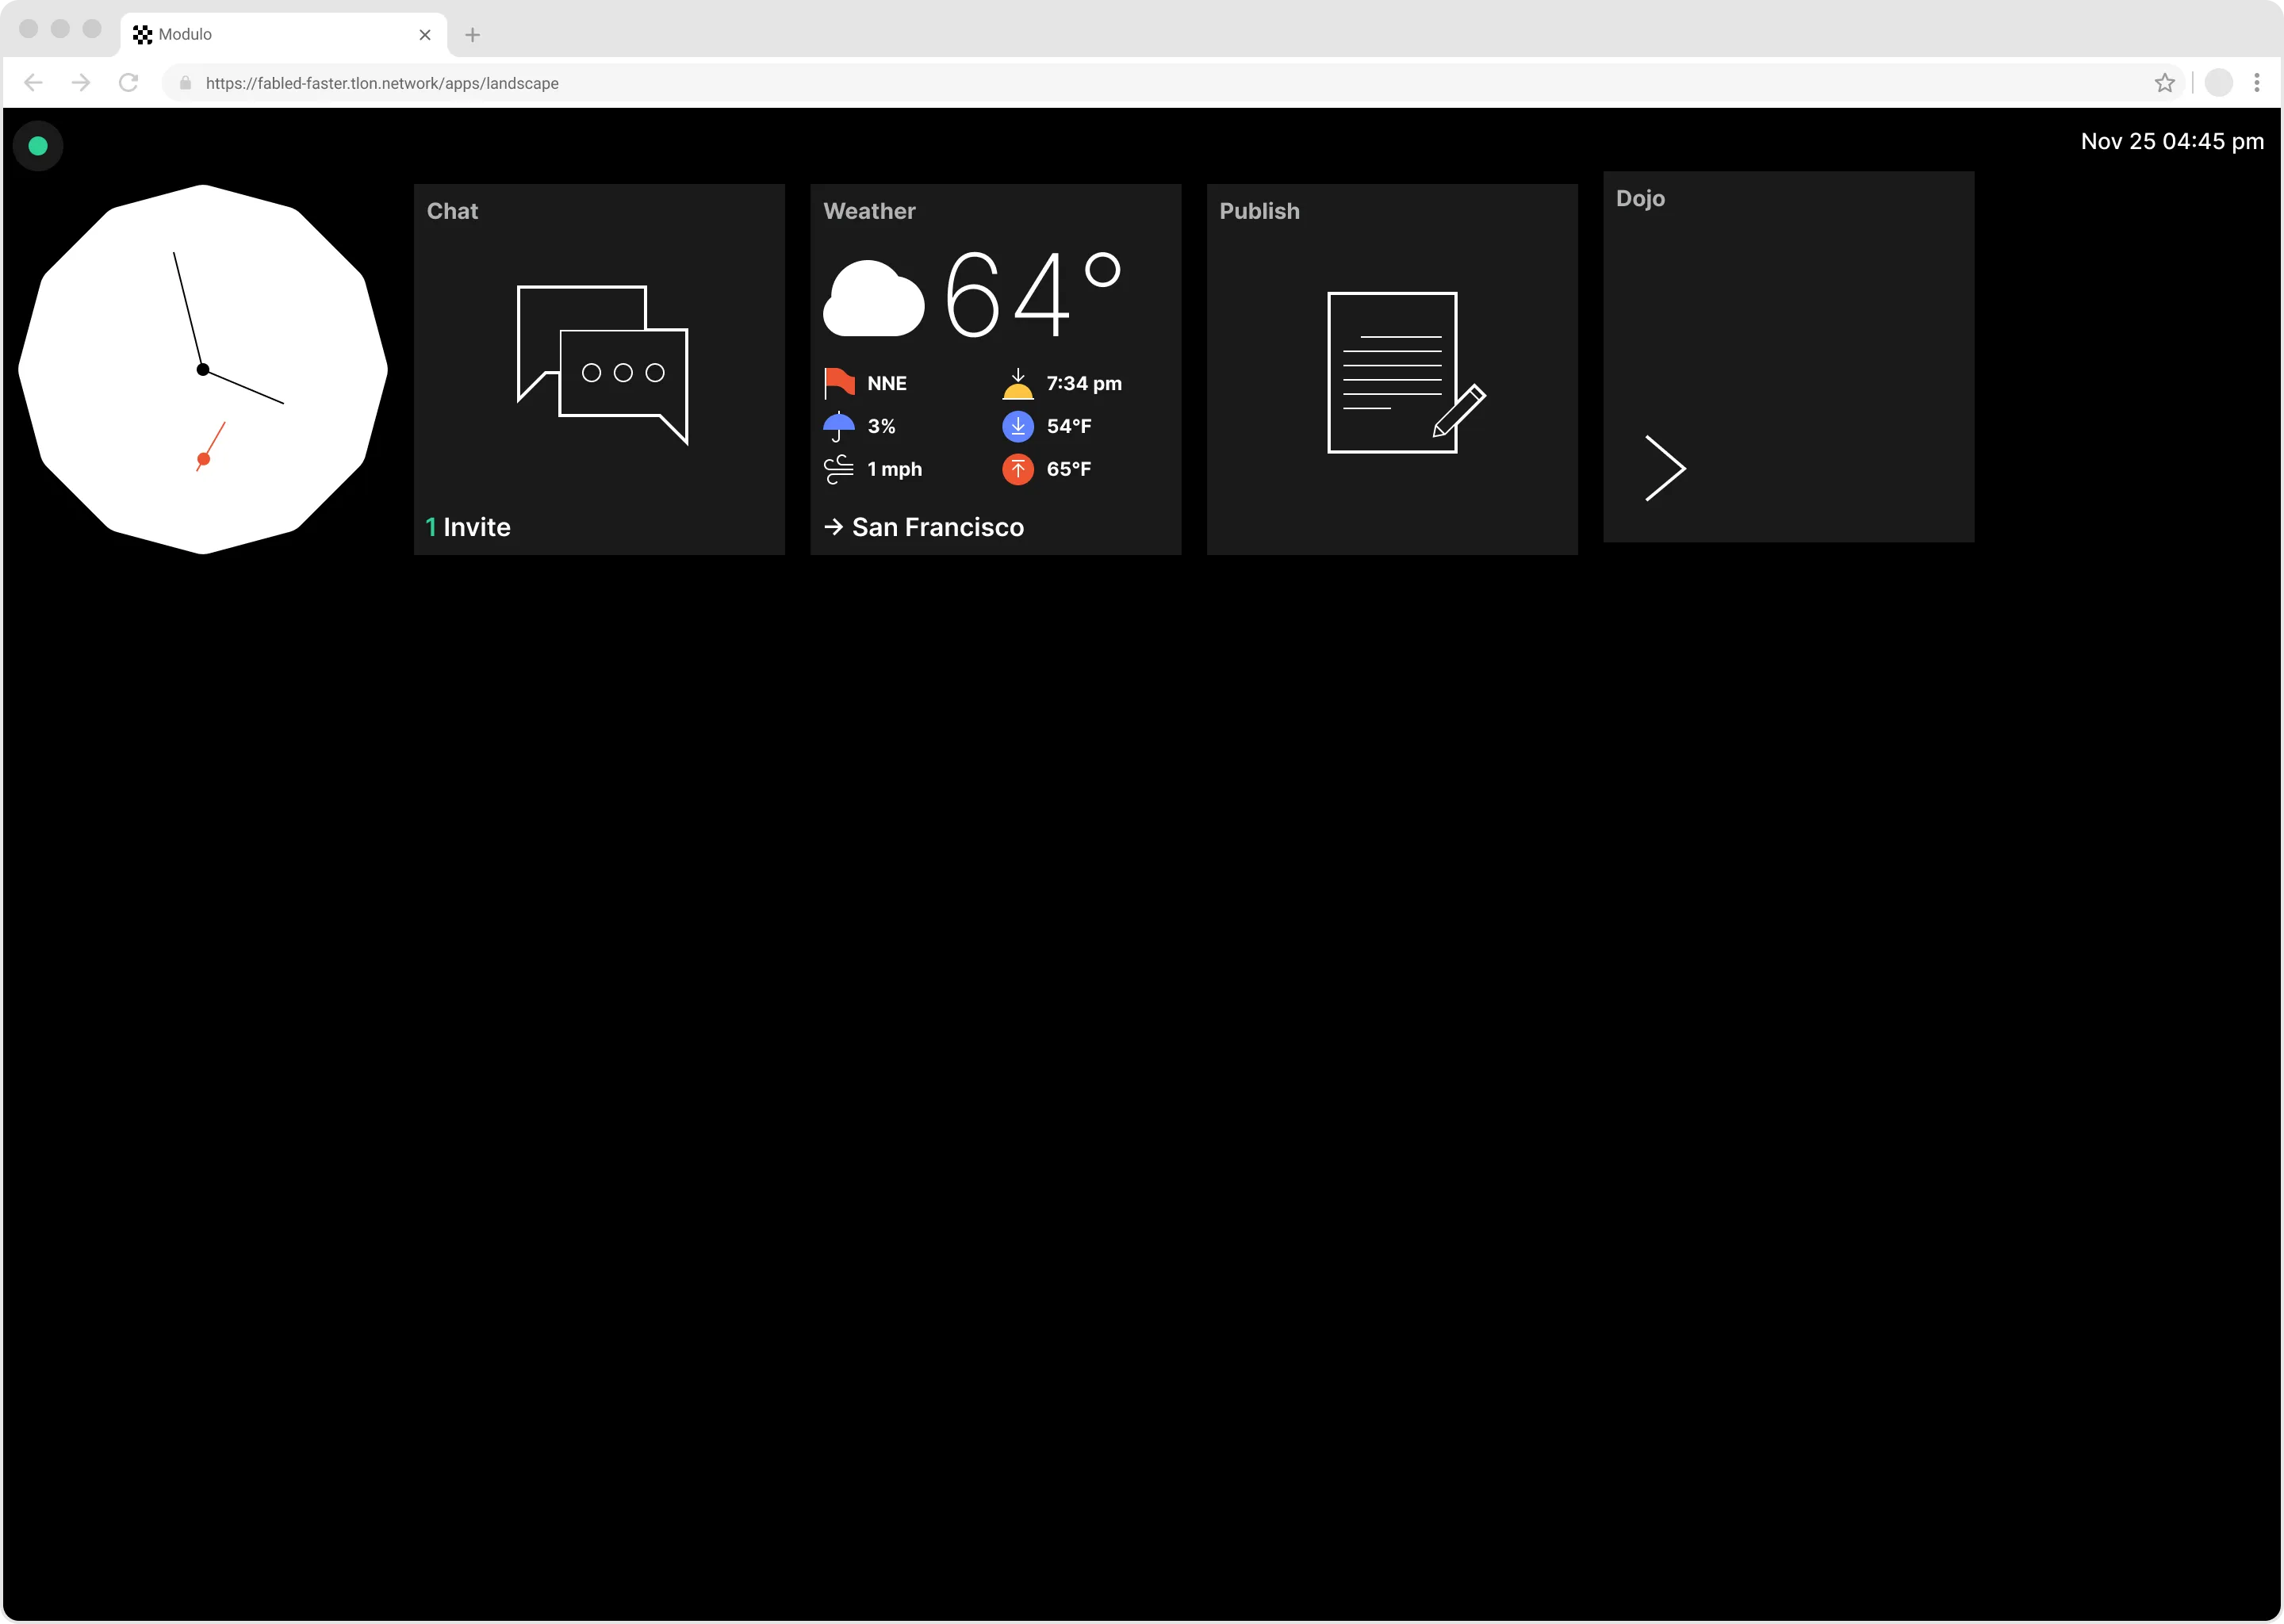Open the 1 Invite link in Chat
The height and width of the screenshot is (1624, 2284).
click(x=467, y=527)
